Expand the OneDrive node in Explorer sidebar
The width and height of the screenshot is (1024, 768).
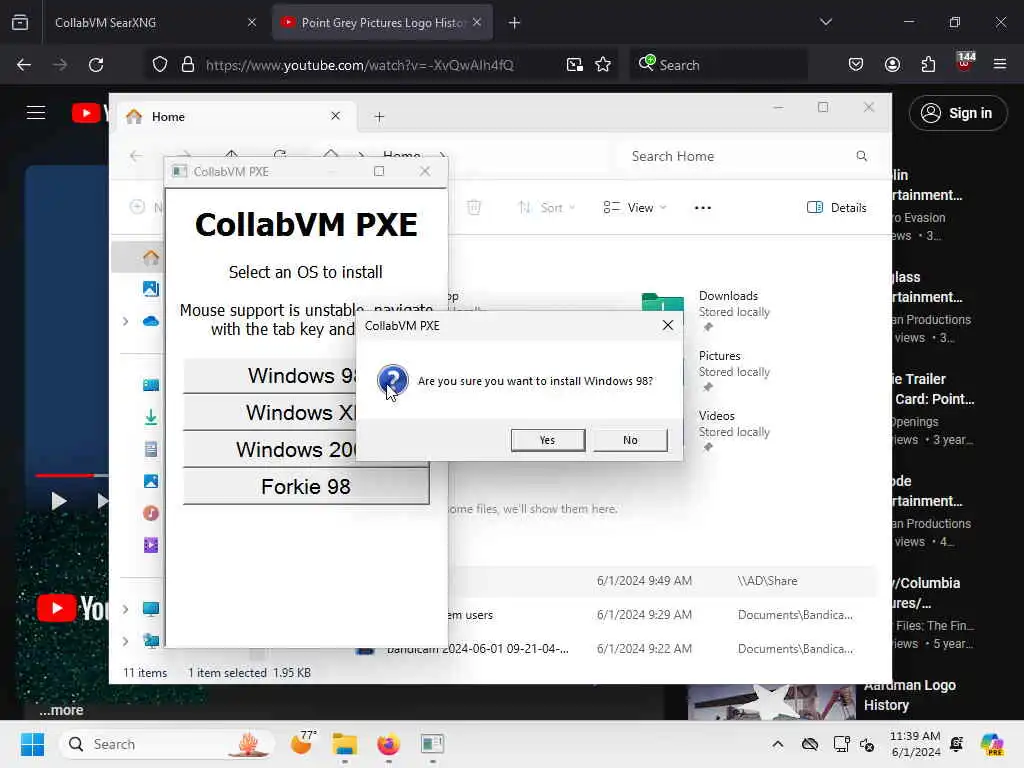[x=125, y=321]
